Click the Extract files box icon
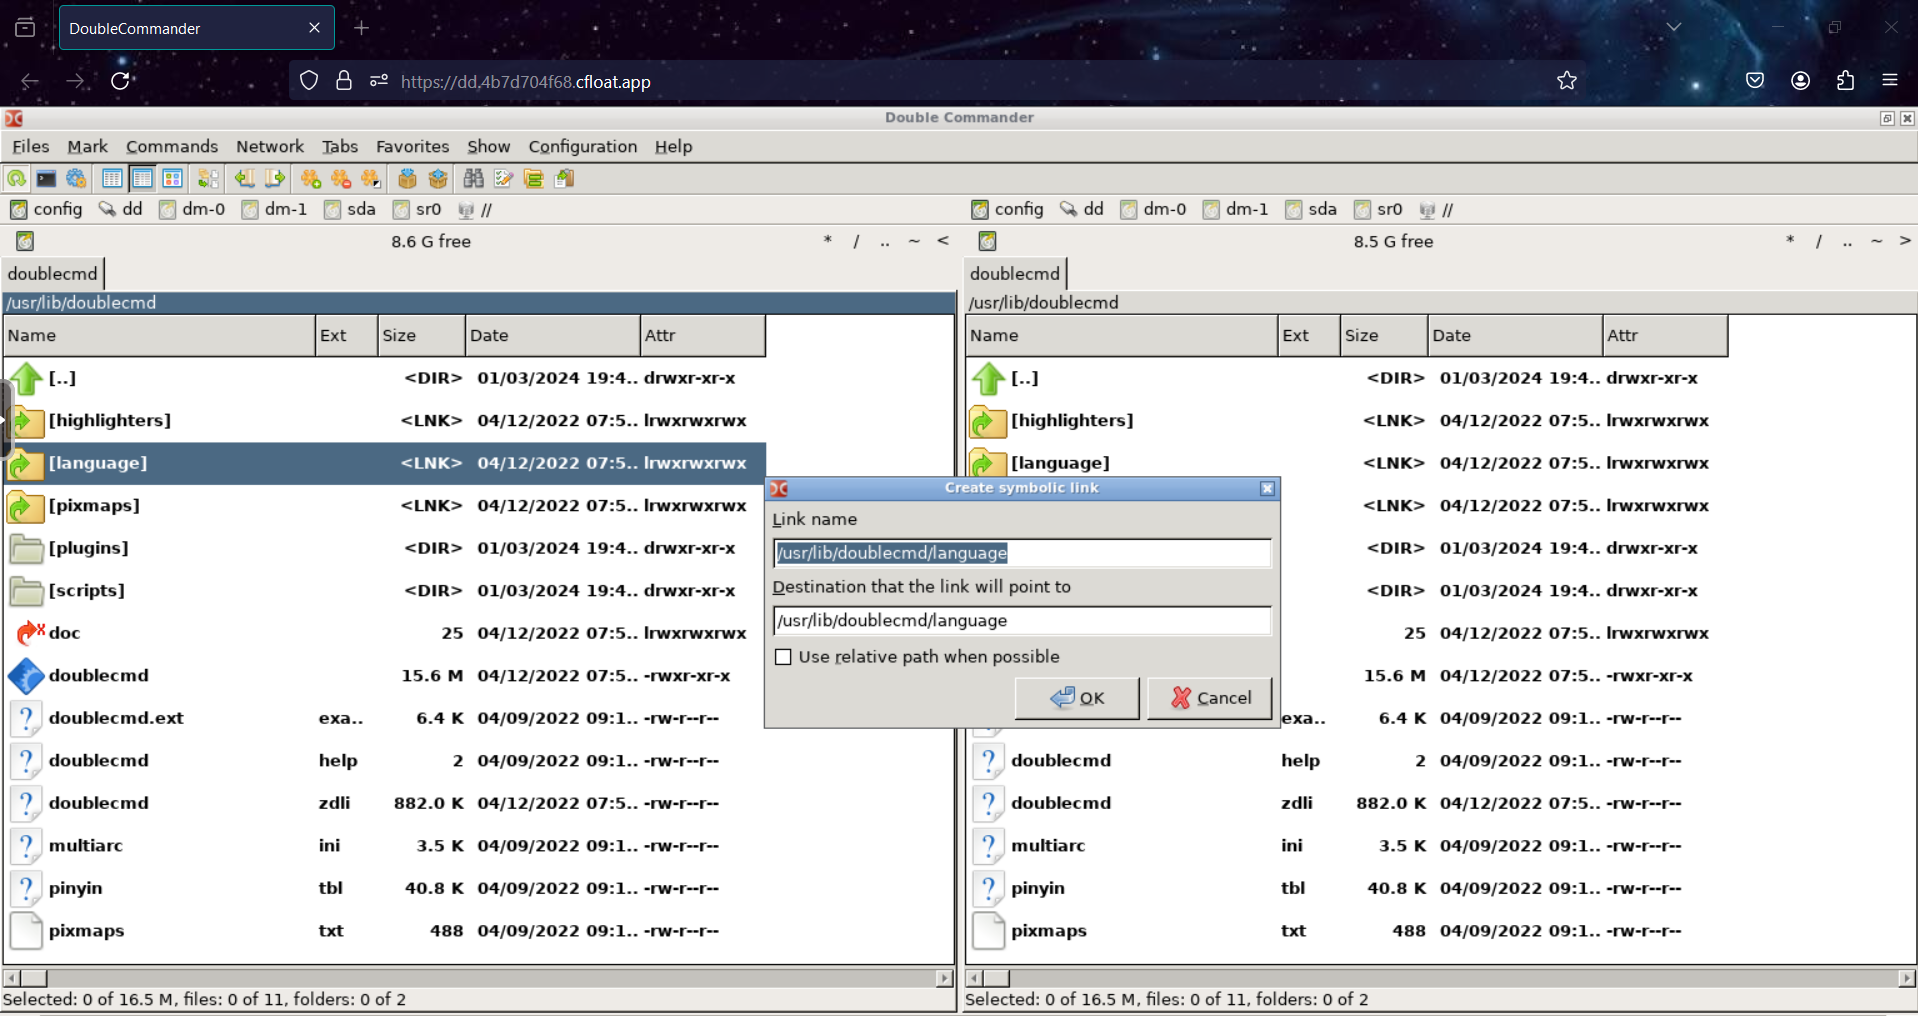The width and height of the screenshot is (1918, 1016). point(437,179)
